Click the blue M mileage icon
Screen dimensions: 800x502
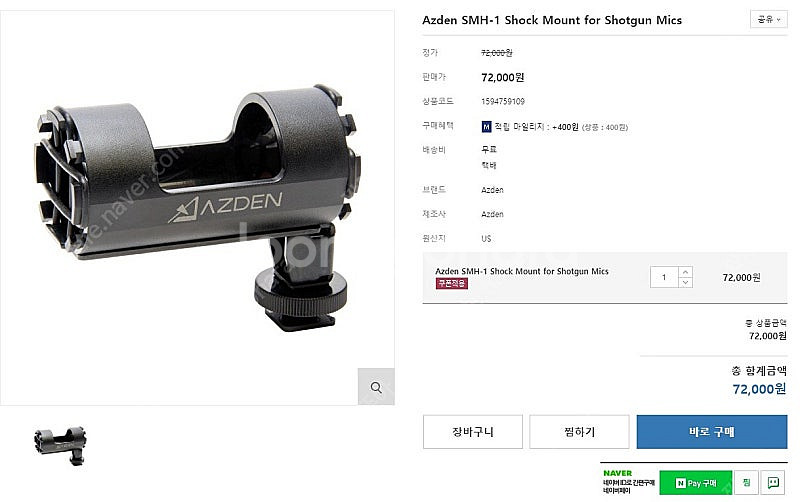pyautogui.click(x=486, y=127)
